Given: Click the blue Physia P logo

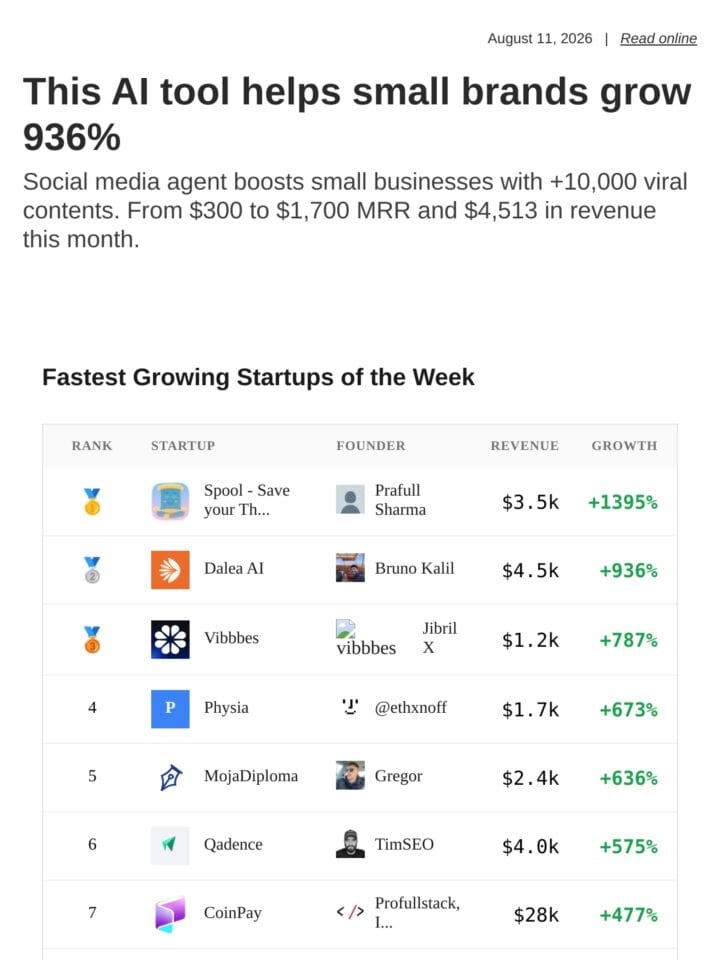Looking at the screenshot, I should 170,709.
